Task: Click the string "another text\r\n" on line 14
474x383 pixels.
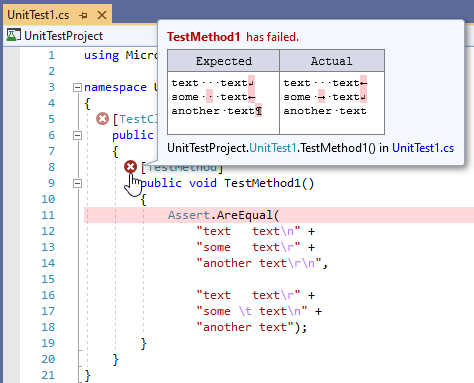Action: pyautogui.click(x=259, y=263)
